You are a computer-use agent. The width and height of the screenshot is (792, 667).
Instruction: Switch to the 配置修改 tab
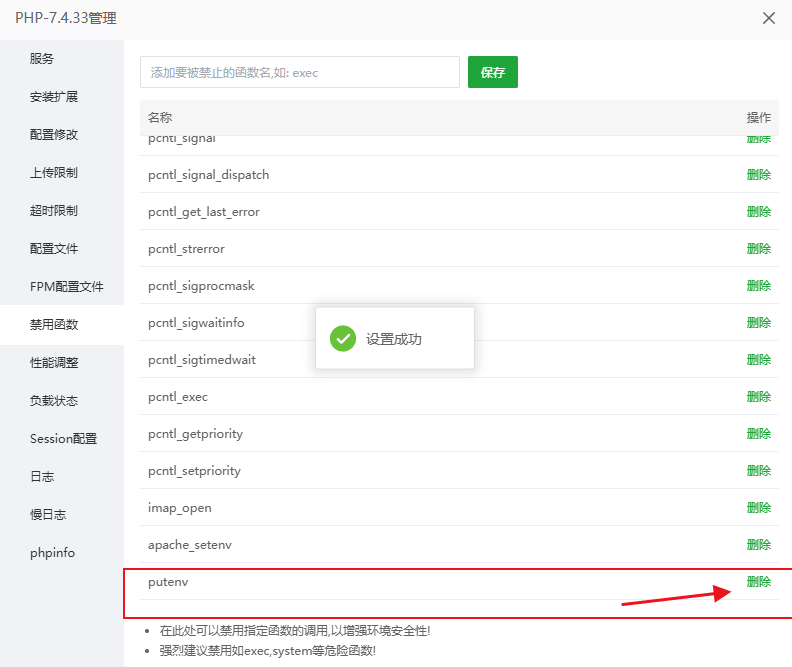click(54, 134)
